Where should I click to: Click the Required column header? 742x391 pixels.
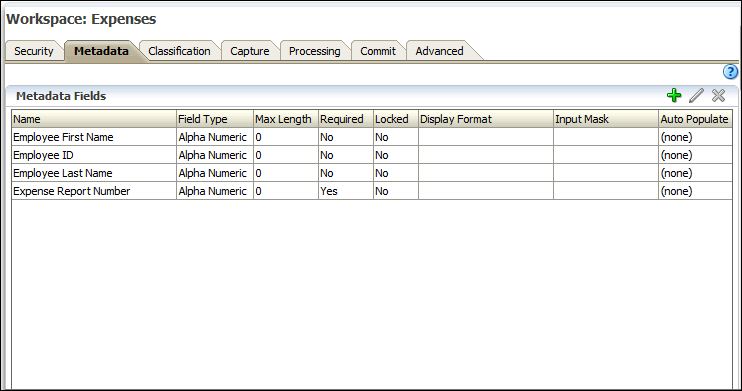point(345,119)
